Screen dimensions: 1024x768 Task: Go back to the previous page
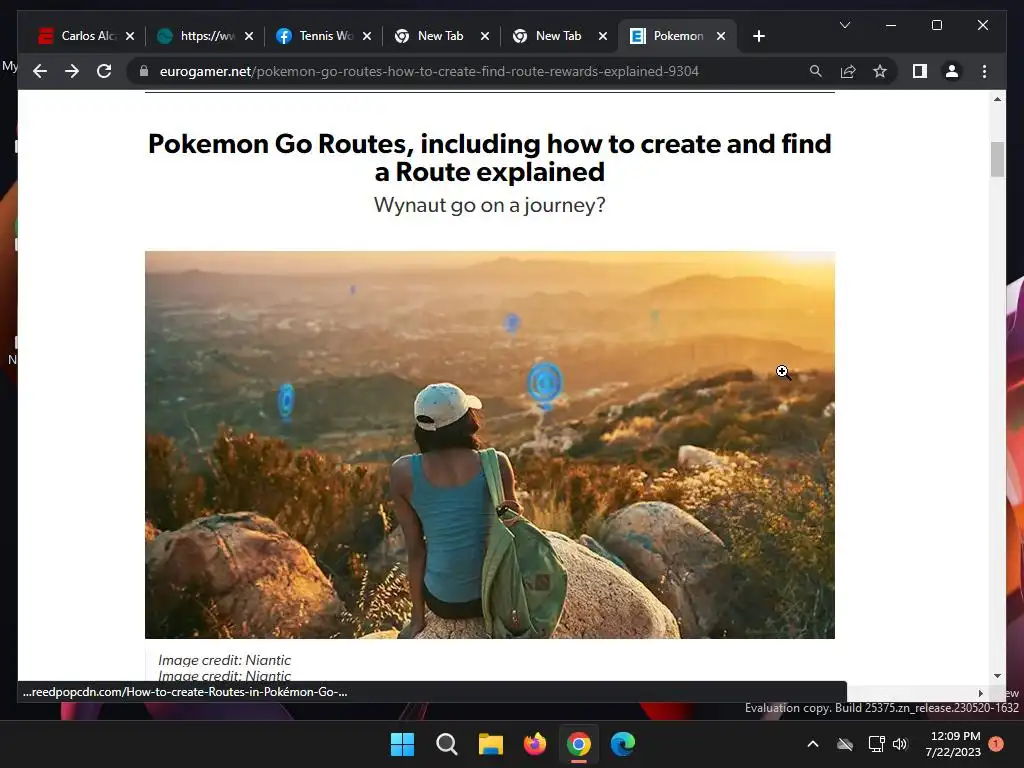[x=40, y=71]
